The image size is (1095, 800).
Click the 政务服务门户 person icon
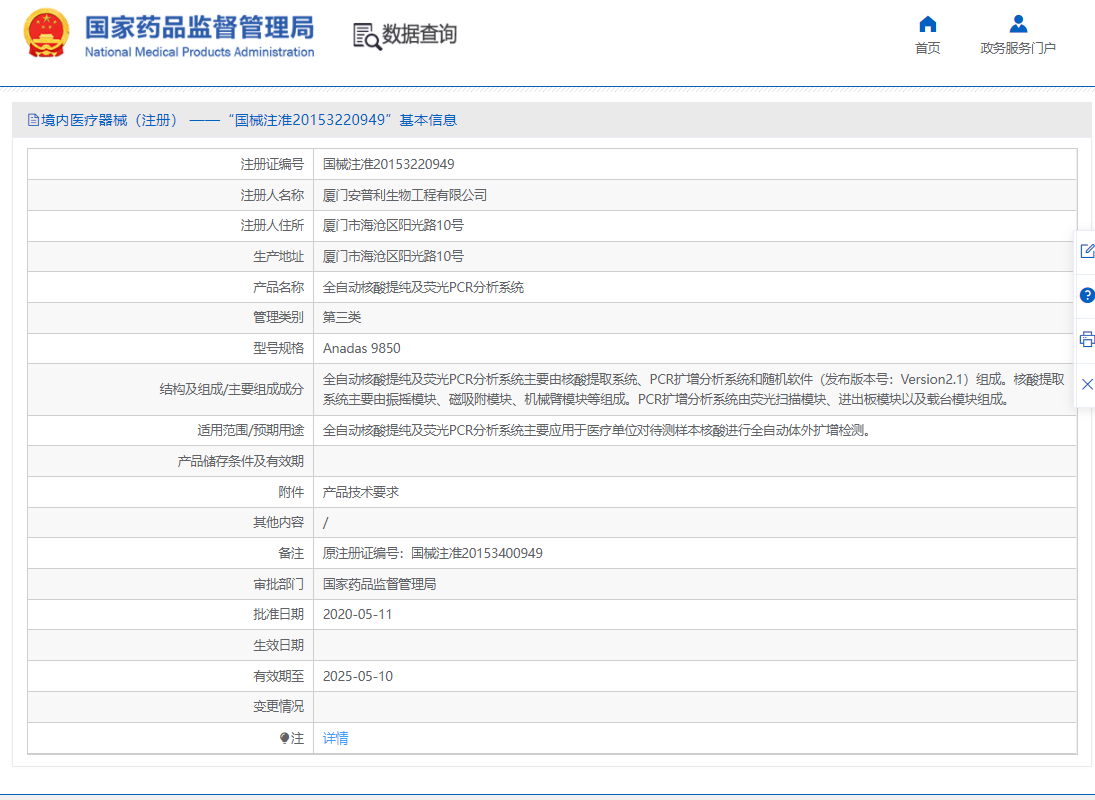tap(1017, 23)
